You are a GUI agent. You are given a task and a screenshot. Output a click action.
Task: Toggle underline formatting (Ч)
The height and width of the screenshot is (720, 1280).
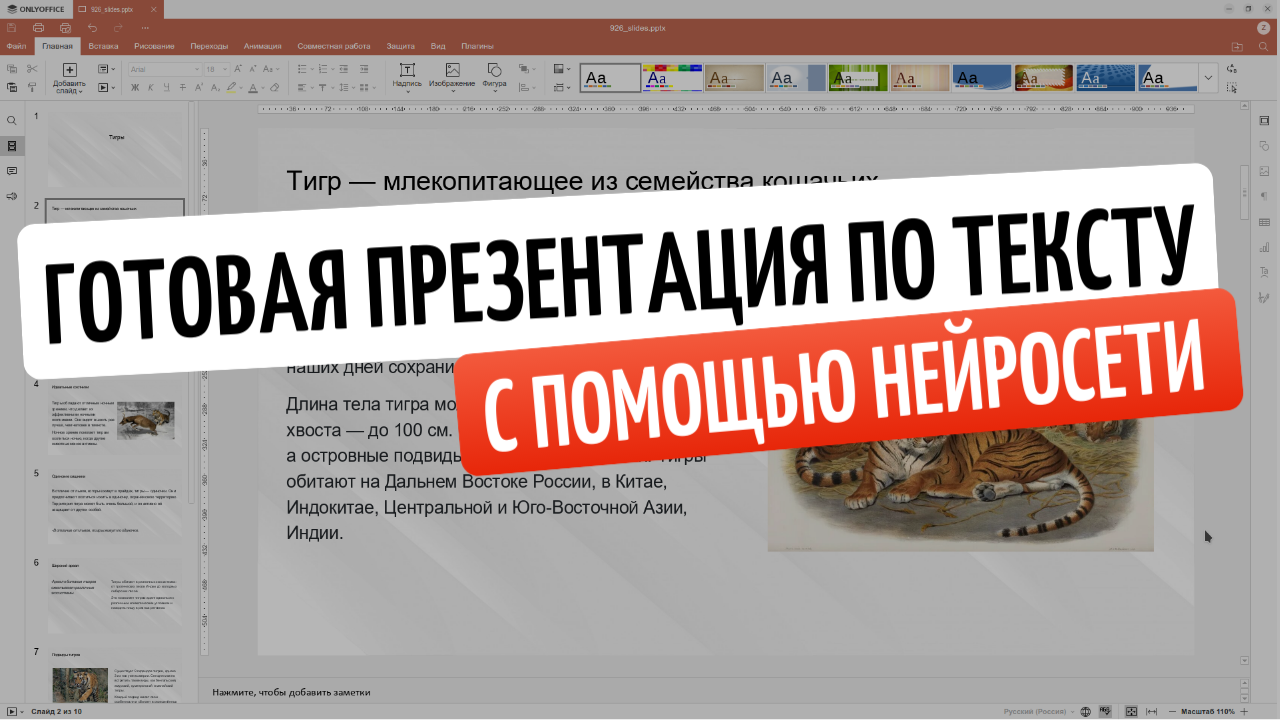point(167,88)
